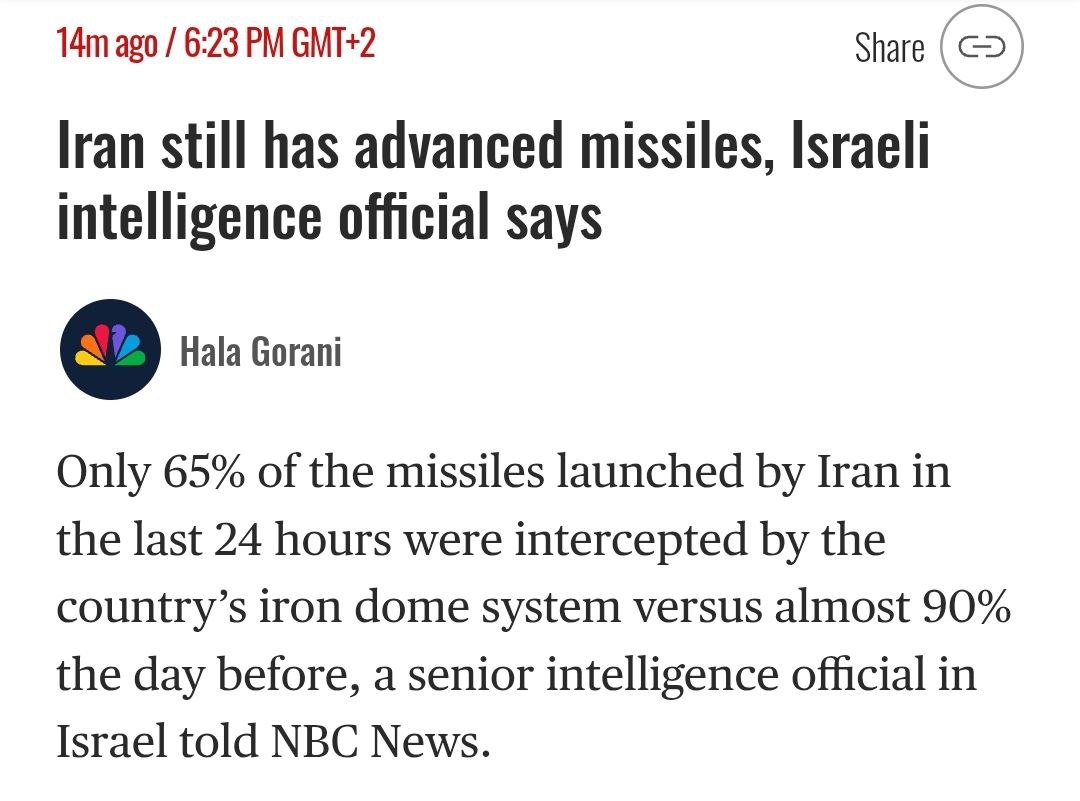
Task: Open author Hala Gorani's name link
Action: 260,351
